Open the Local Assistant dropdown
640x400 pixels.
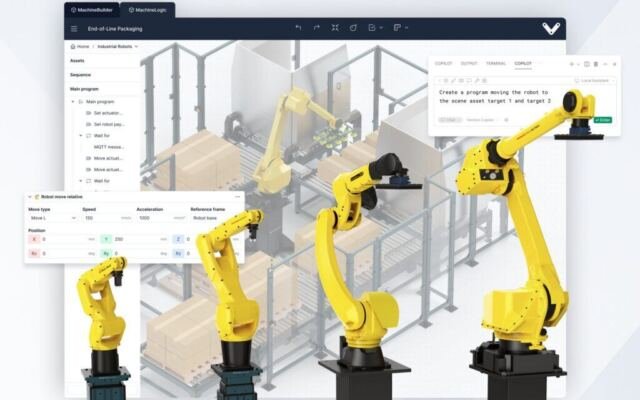coord(595,81)
